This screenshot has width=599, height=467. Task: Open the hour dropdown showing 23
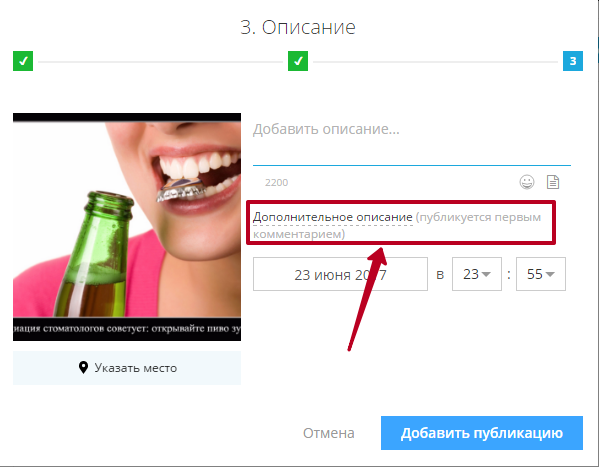477,274
